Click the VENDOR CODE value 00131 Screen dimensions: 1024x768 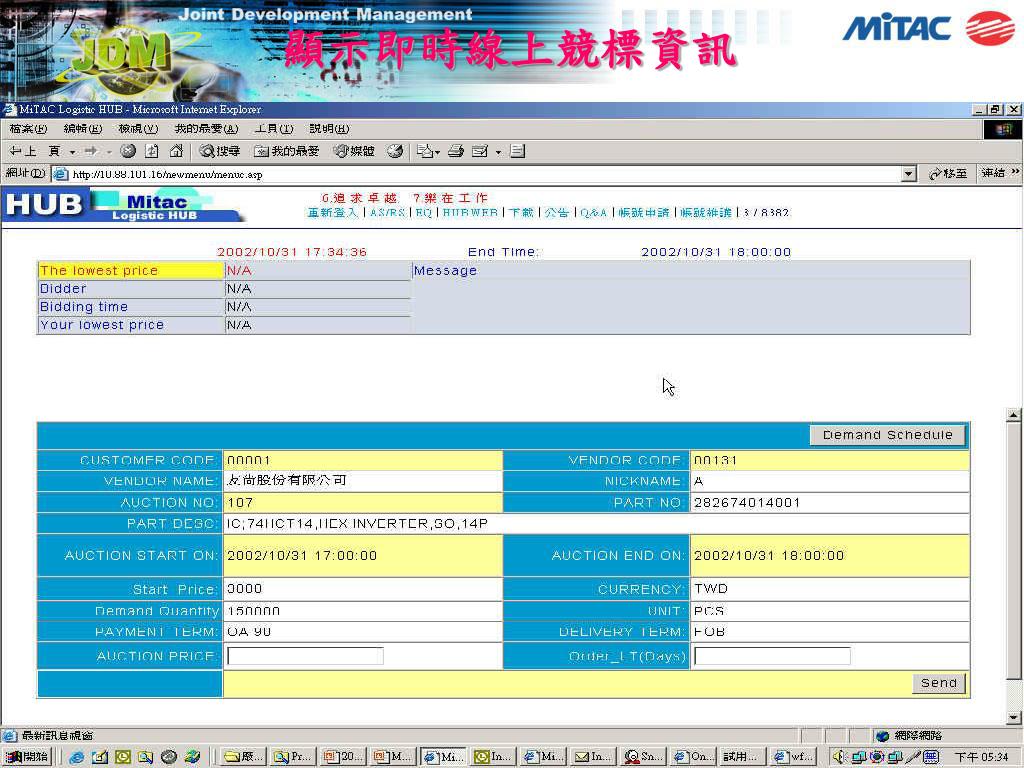point(715,460)
